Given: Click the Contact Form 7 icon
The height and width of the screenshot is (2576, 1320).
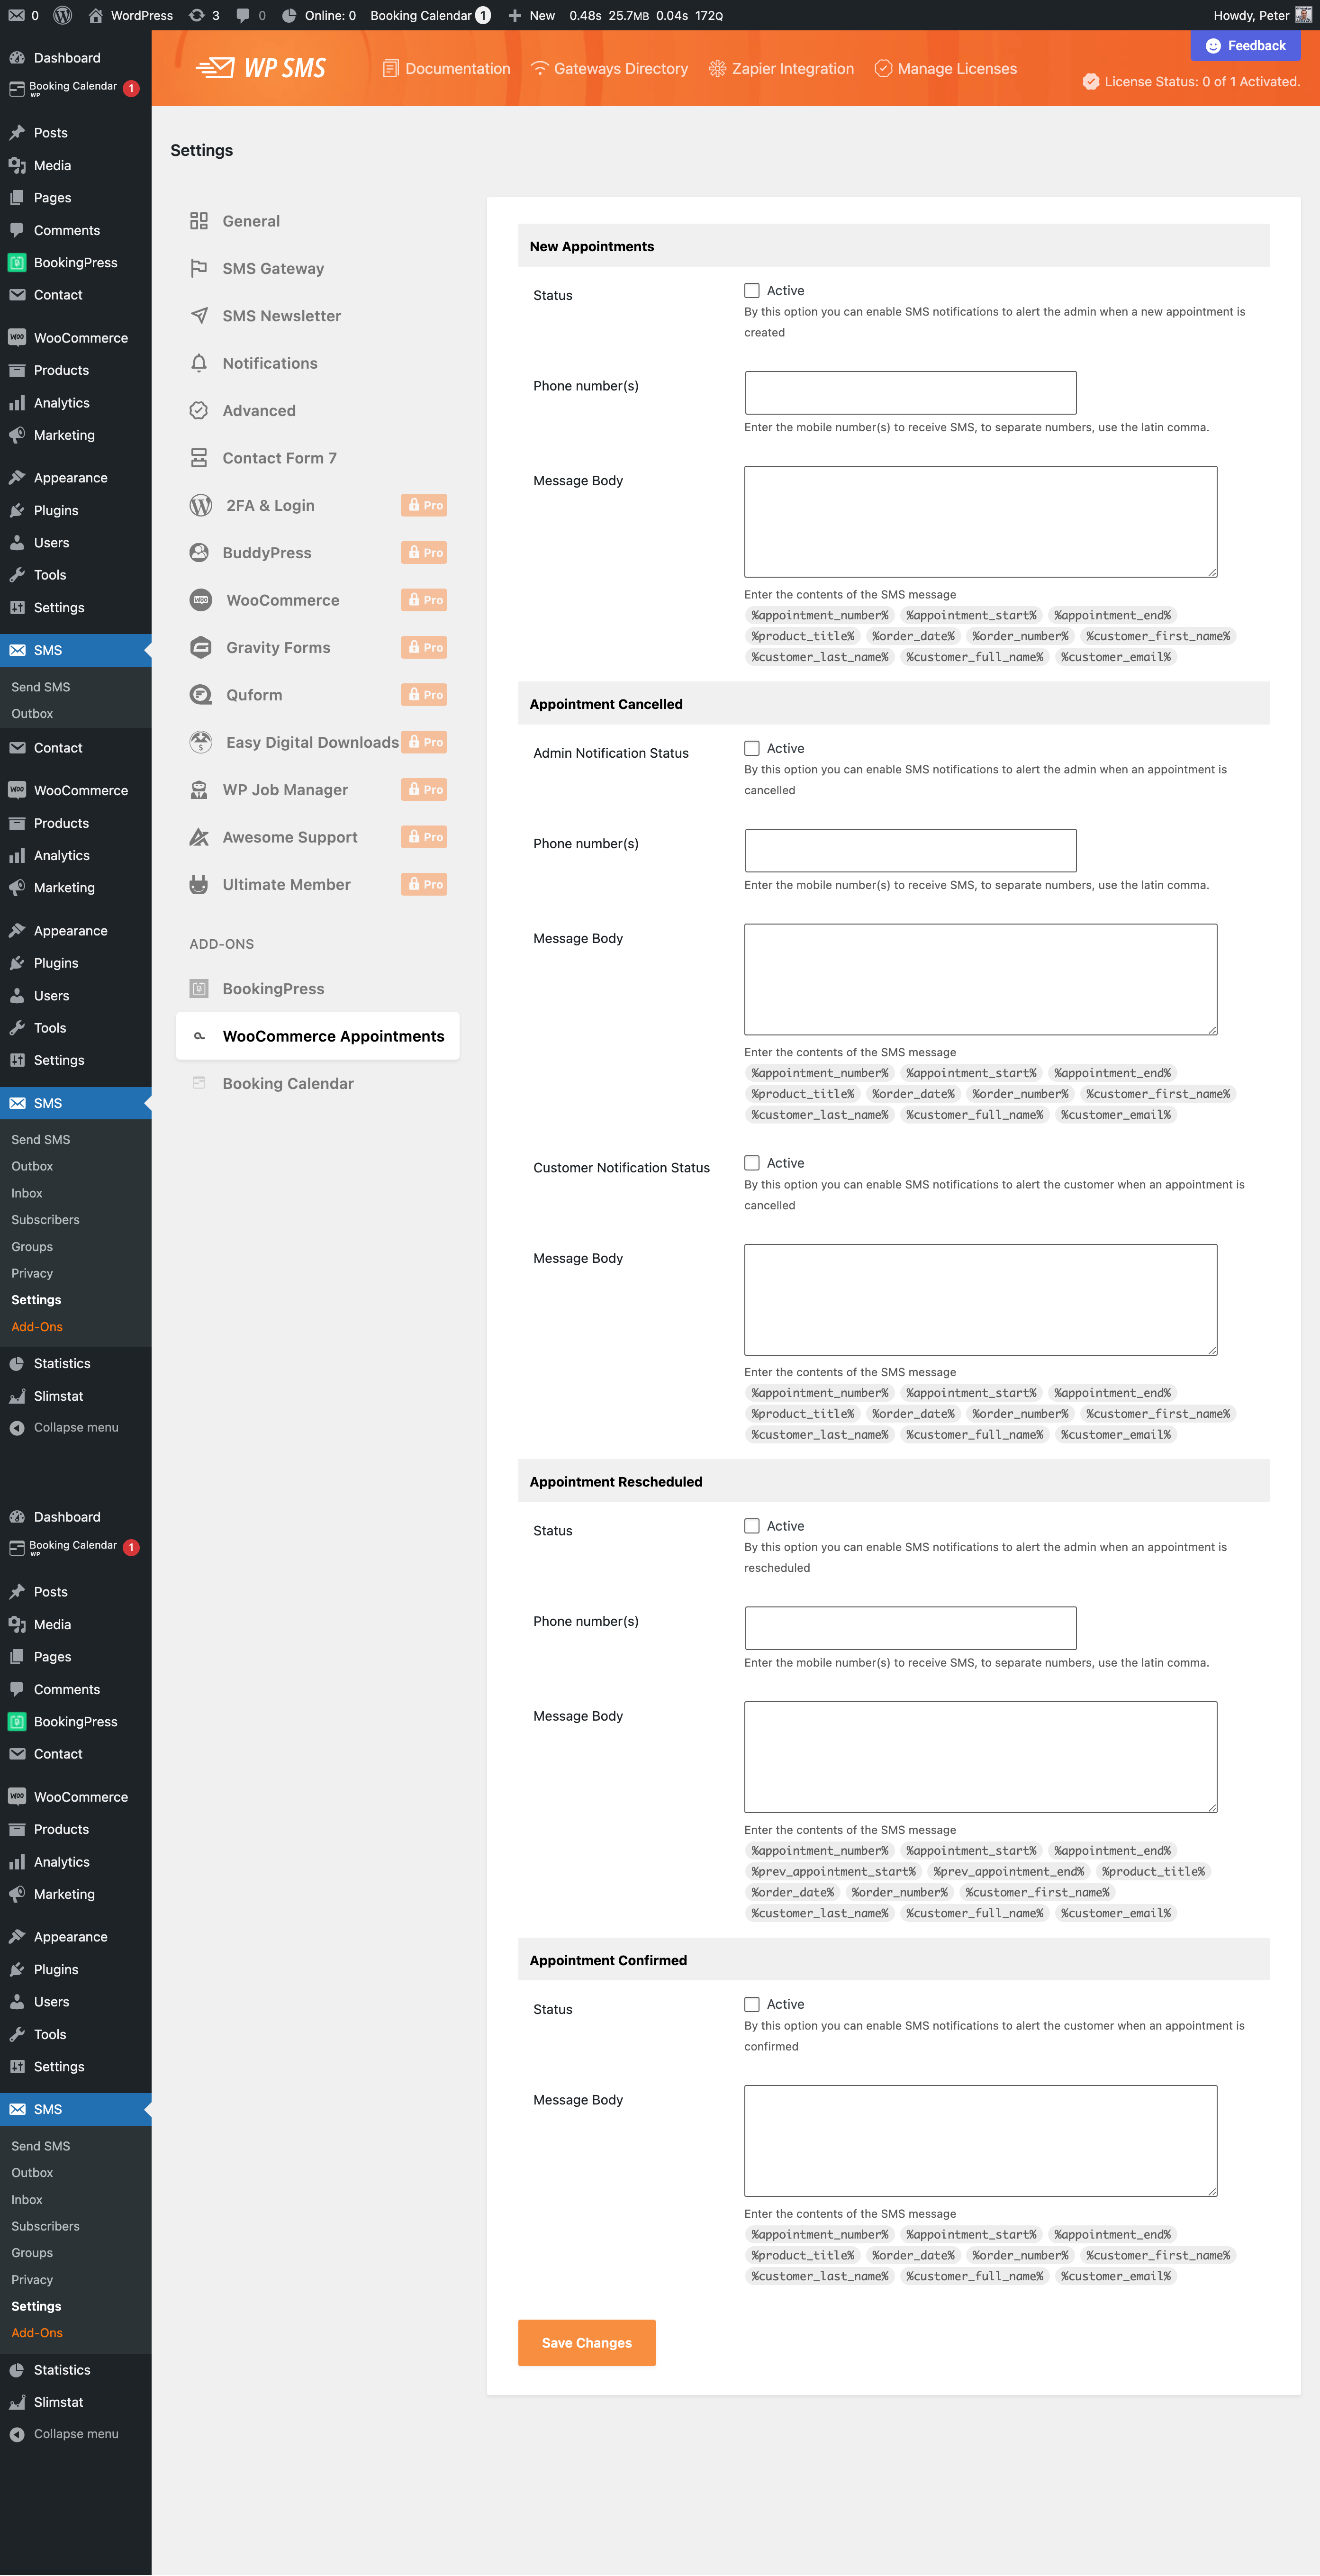Looking at the screenshot, I should pos(199,458).
